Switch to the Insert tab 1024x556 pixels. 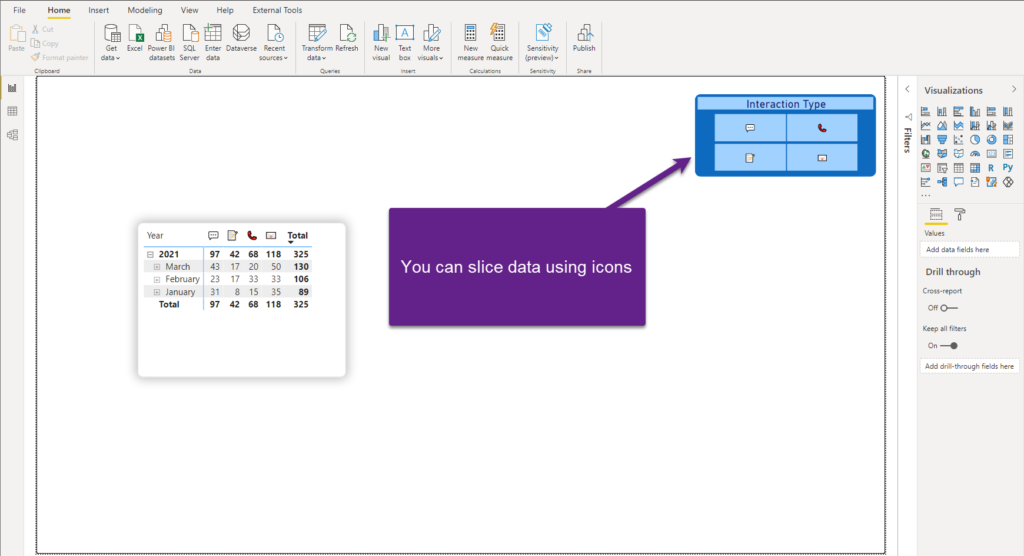(99, 10)
